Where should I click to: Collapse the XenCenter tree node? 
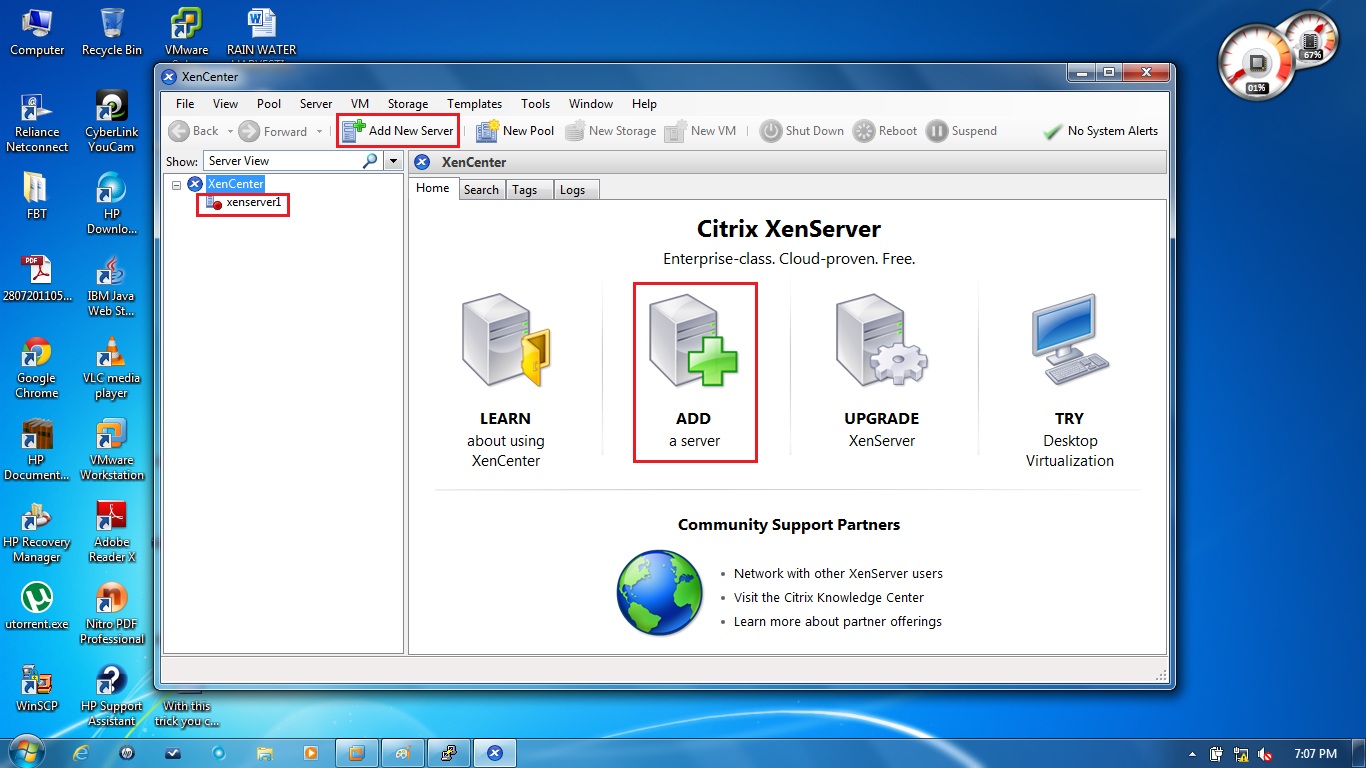176,185
